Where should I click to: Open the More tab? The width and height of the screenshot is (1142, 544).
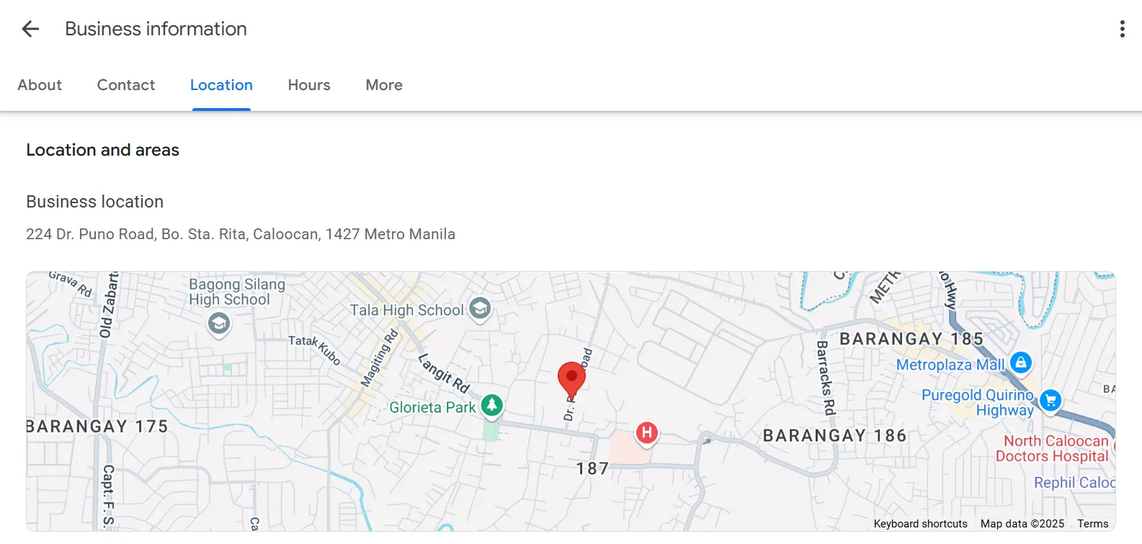(384, 85)
